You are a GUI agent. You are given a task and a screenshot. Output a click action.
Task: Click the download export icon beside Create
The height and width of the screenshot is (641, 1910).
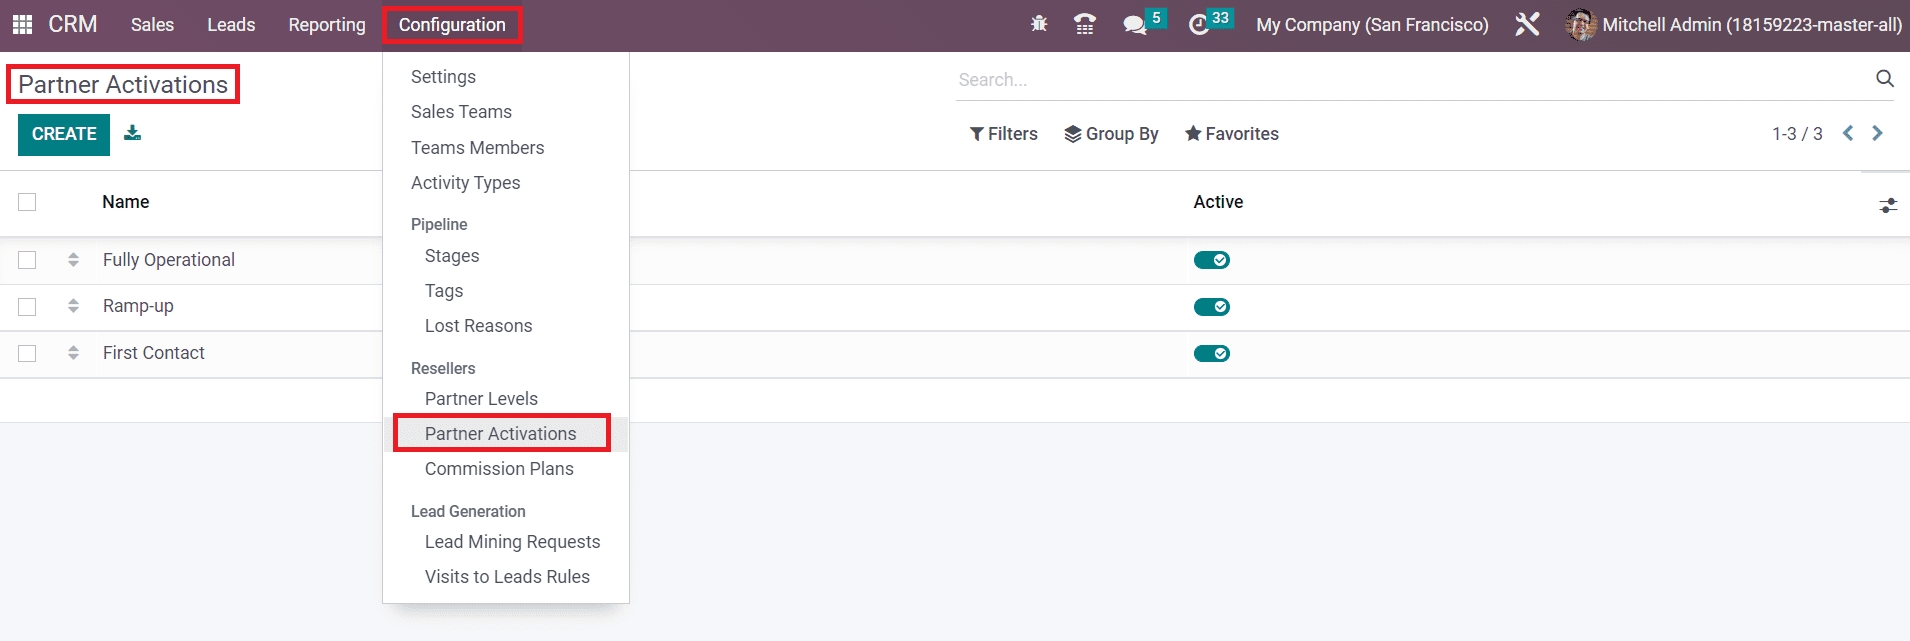tap(132, 133)
